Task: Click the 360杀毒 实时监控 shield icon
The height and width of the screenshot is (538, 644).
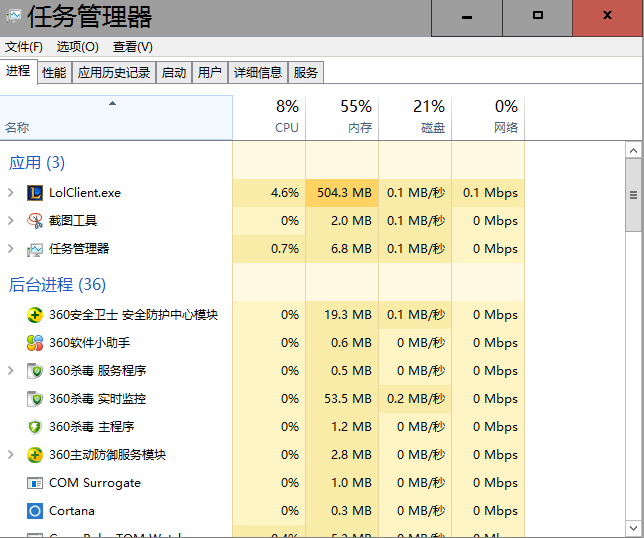Action: (35, 399)
